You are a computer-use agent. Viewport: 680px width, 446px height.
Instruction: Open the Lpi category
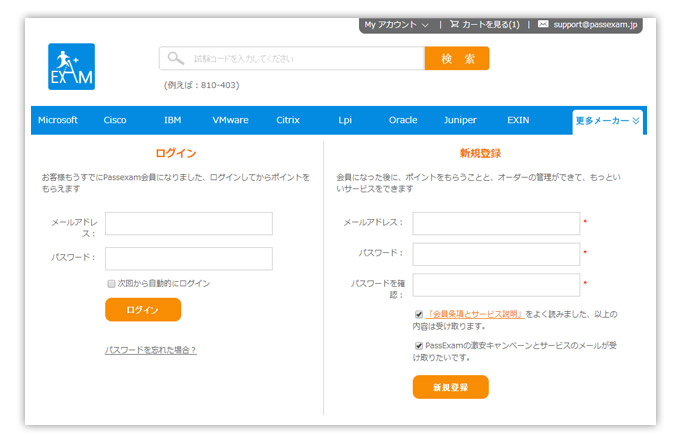tap(345, 120)
